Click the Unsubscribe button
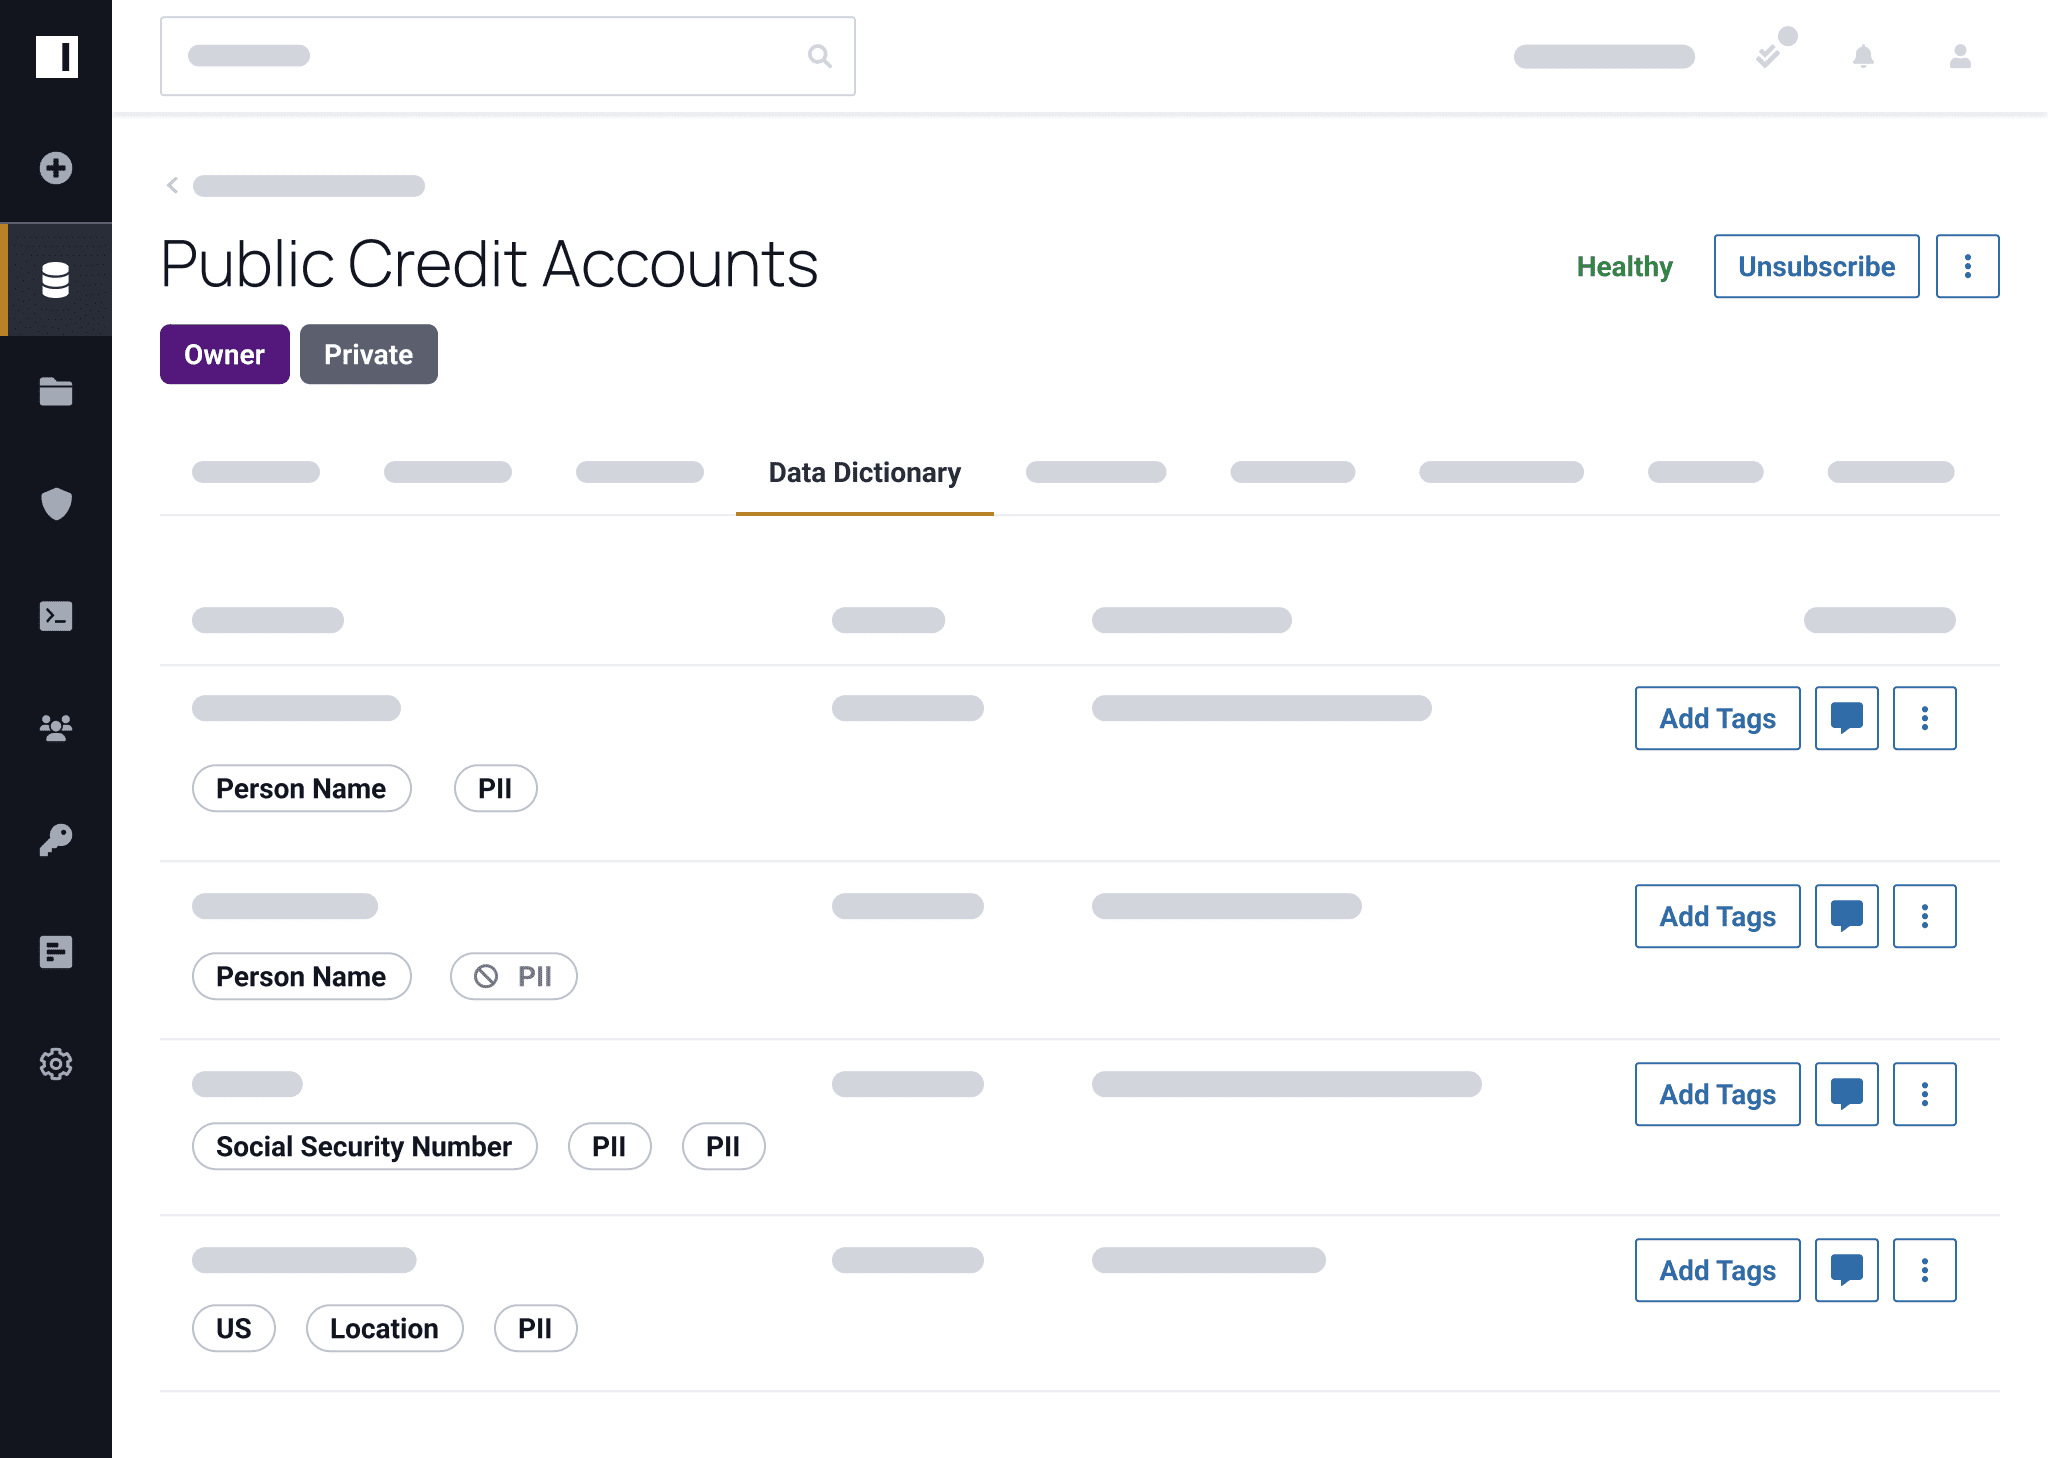 (x=1816, y=266)
